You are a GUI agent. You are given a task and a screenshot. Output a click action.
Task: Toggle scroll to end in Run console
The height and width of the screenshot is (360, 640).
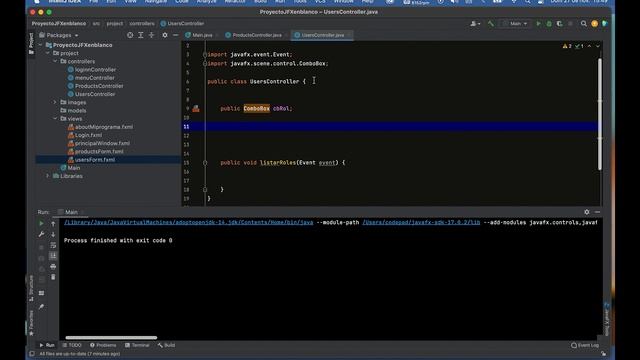tap(53, 256)
